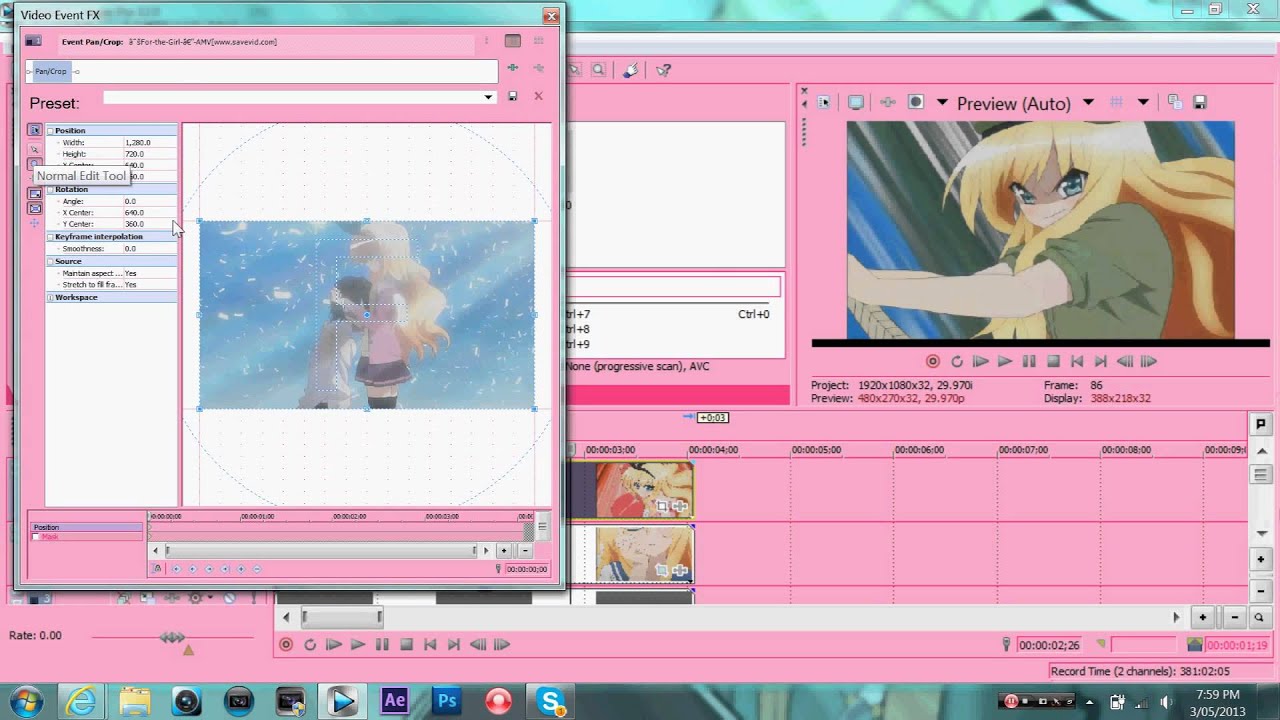Toggle Lock Aspect Ratio icon in Pan/Crop

(34, 194)
